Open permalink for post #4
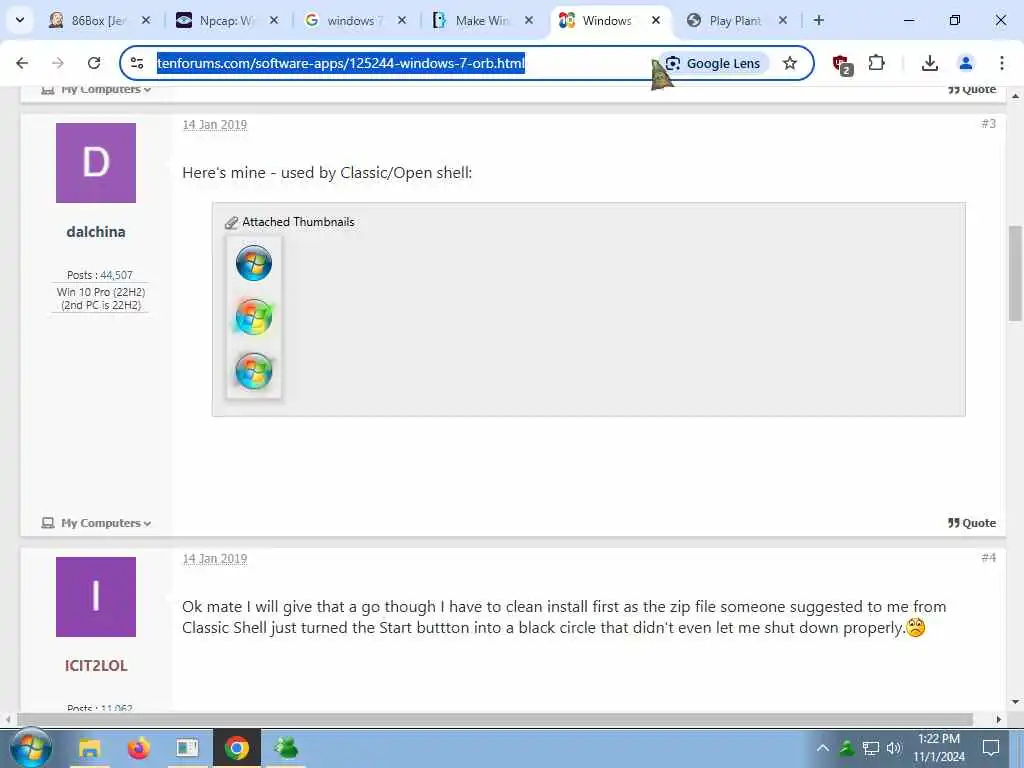Image resolution: width=1024 pixels, height=768 pixels. coord(989,557)
